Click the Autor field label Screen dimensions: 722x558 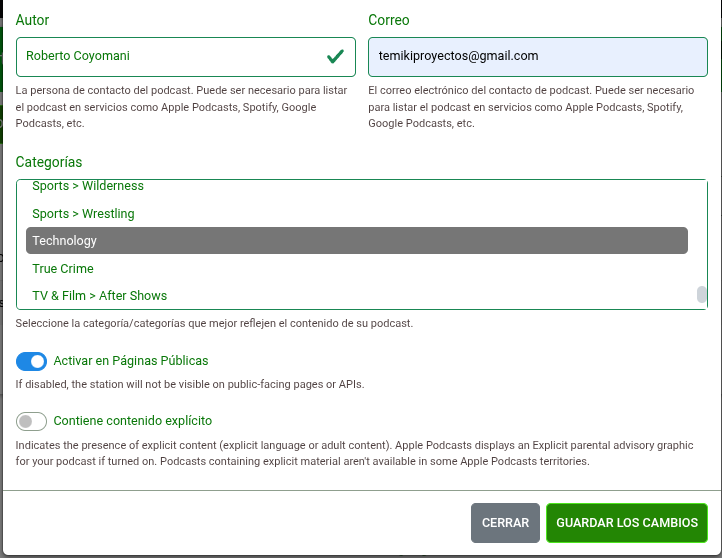32,20
